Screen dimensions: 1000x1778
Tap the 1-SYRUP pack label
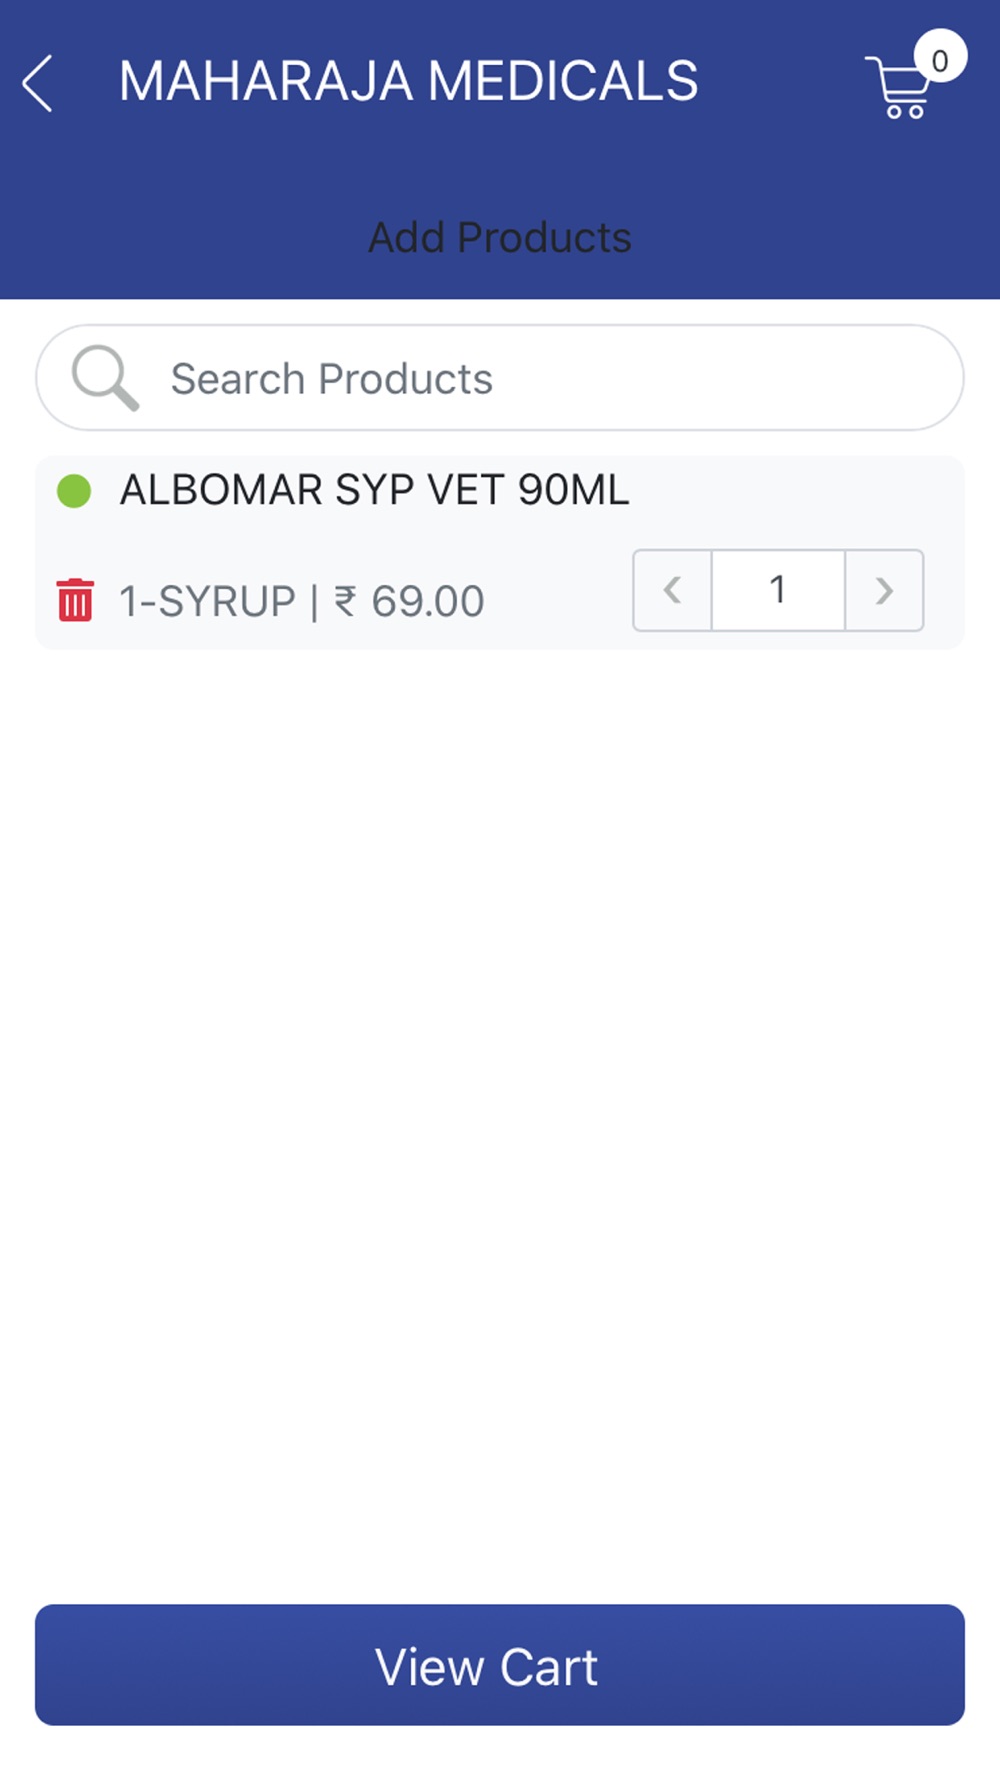[207, 602]
